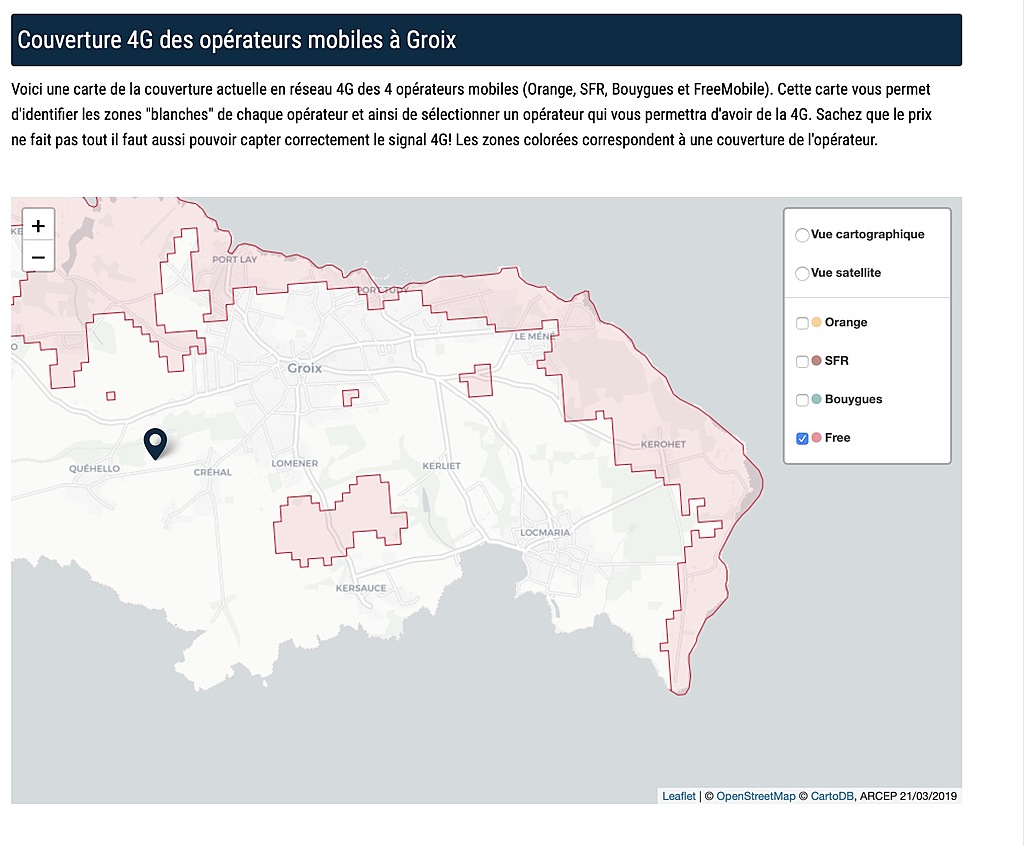Click the KERLIET map label

[441, 466]
